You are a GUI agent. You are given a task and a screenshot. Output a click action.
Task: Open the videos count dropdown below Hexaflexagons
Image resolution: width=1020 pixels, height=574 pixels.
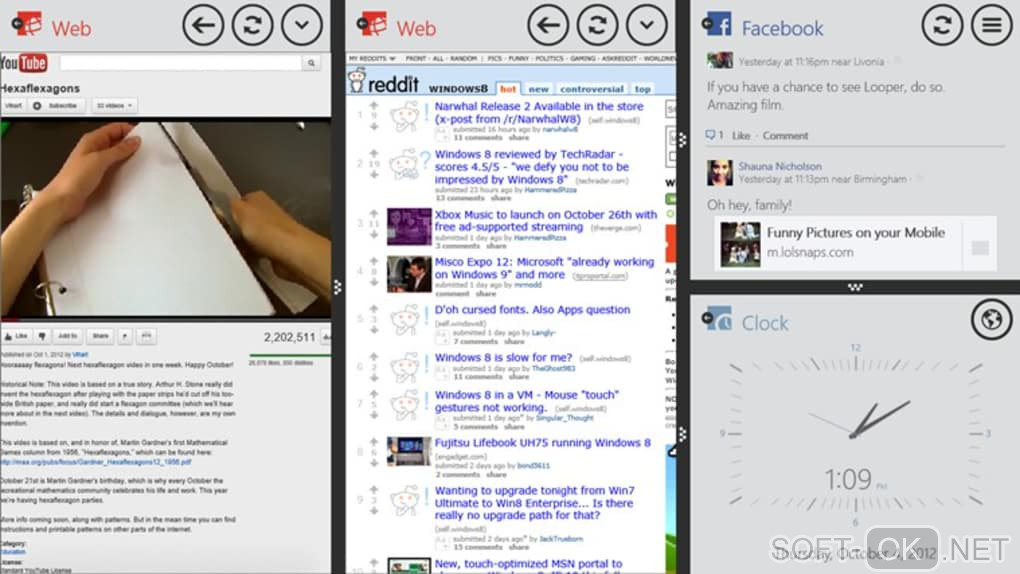click(114, 105)
